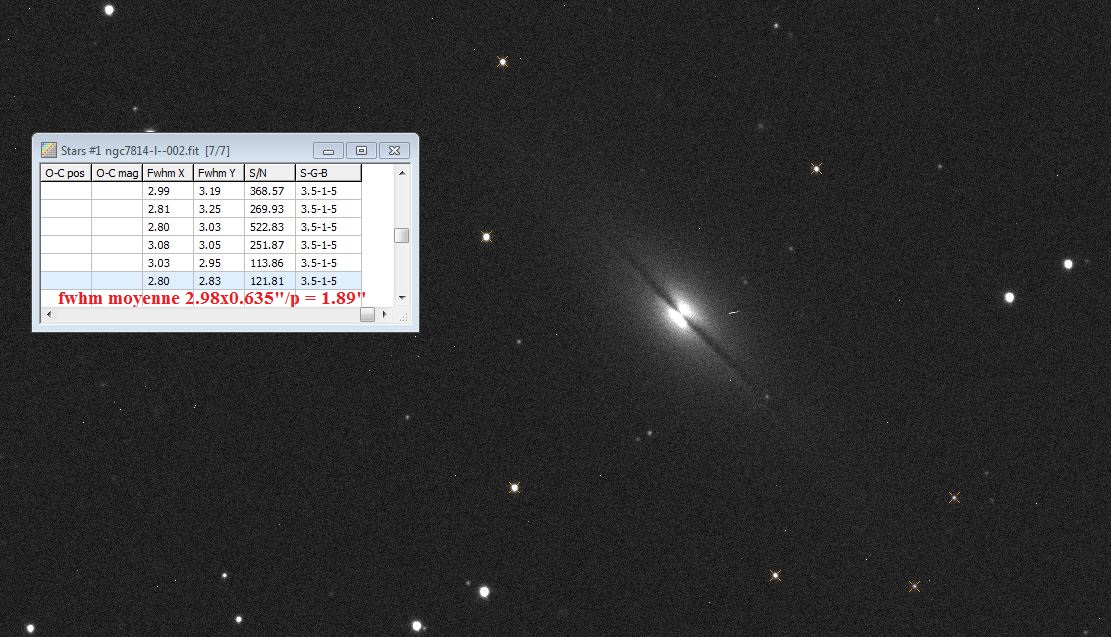Select S/N value 121.81 in highlighted row
1111x637 pixels.
pyautogui.click(x=270, y=281)
